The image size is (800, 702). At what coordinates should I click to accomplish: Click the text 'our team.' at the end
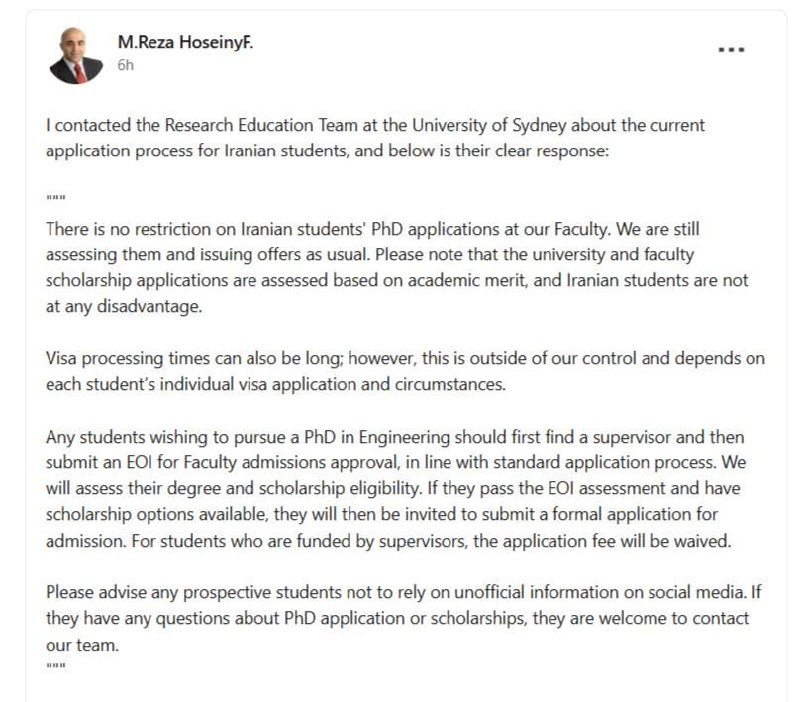point(82,645)
